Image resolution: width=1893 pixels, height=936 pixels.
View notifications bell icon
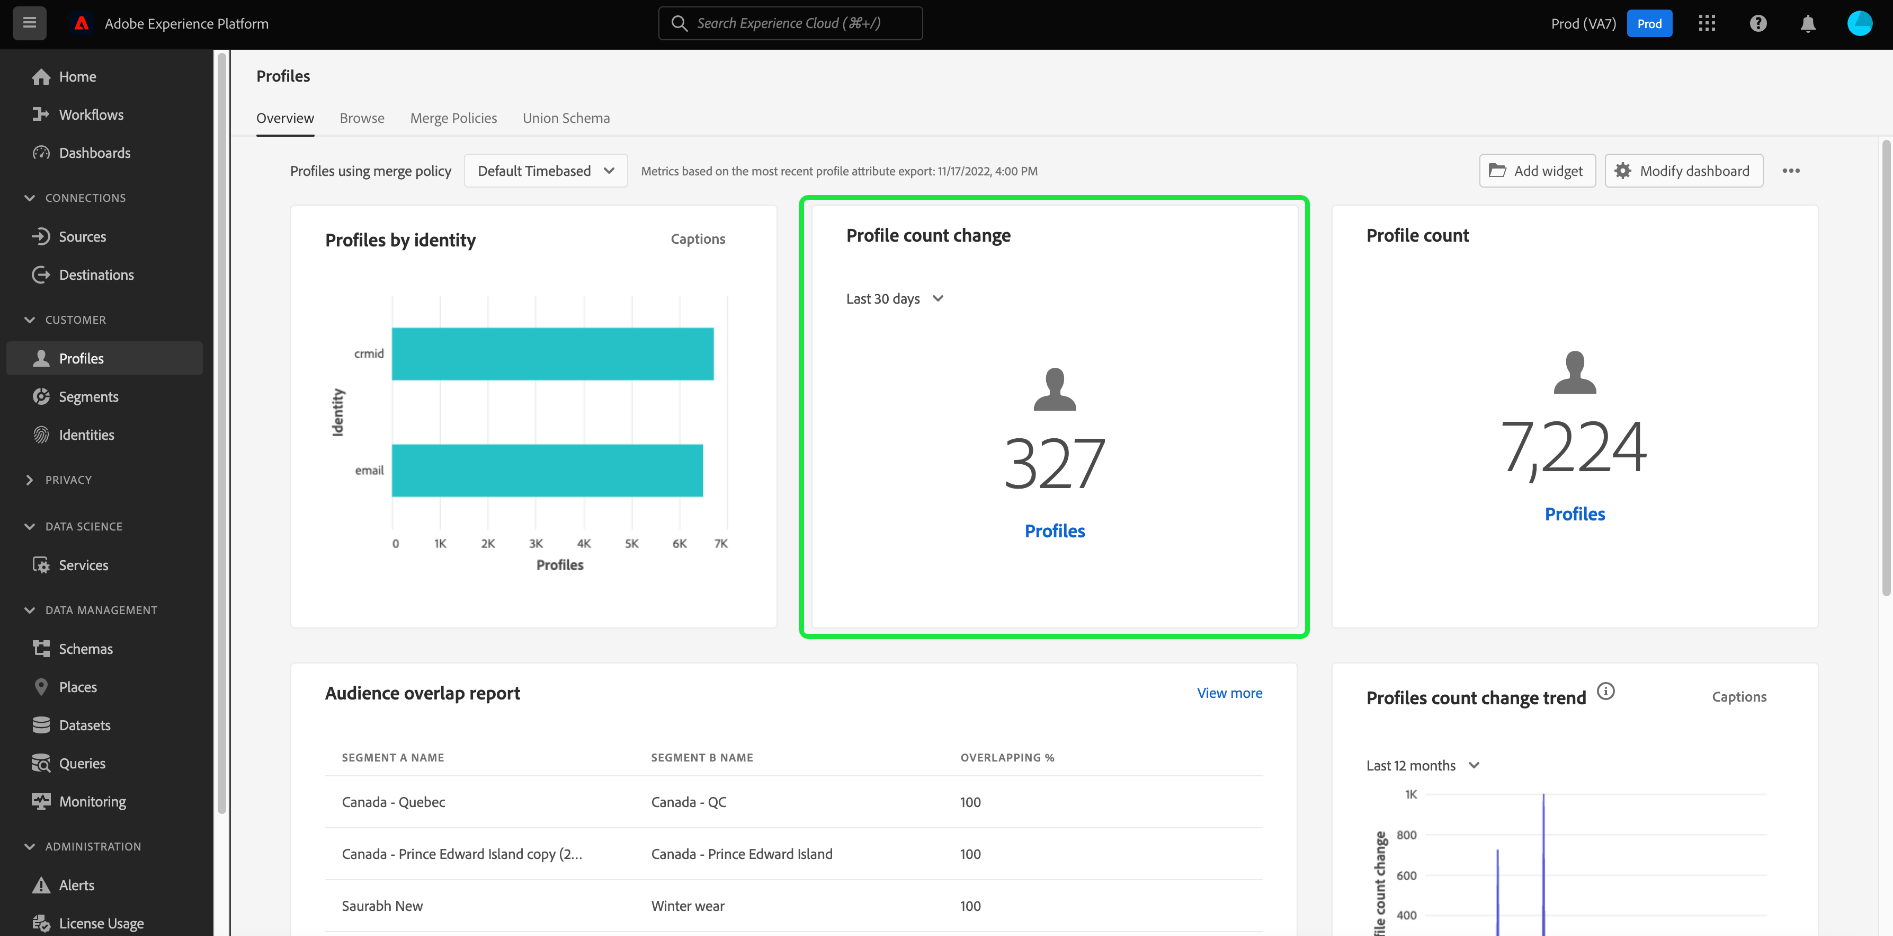[x=1808, y=23]
